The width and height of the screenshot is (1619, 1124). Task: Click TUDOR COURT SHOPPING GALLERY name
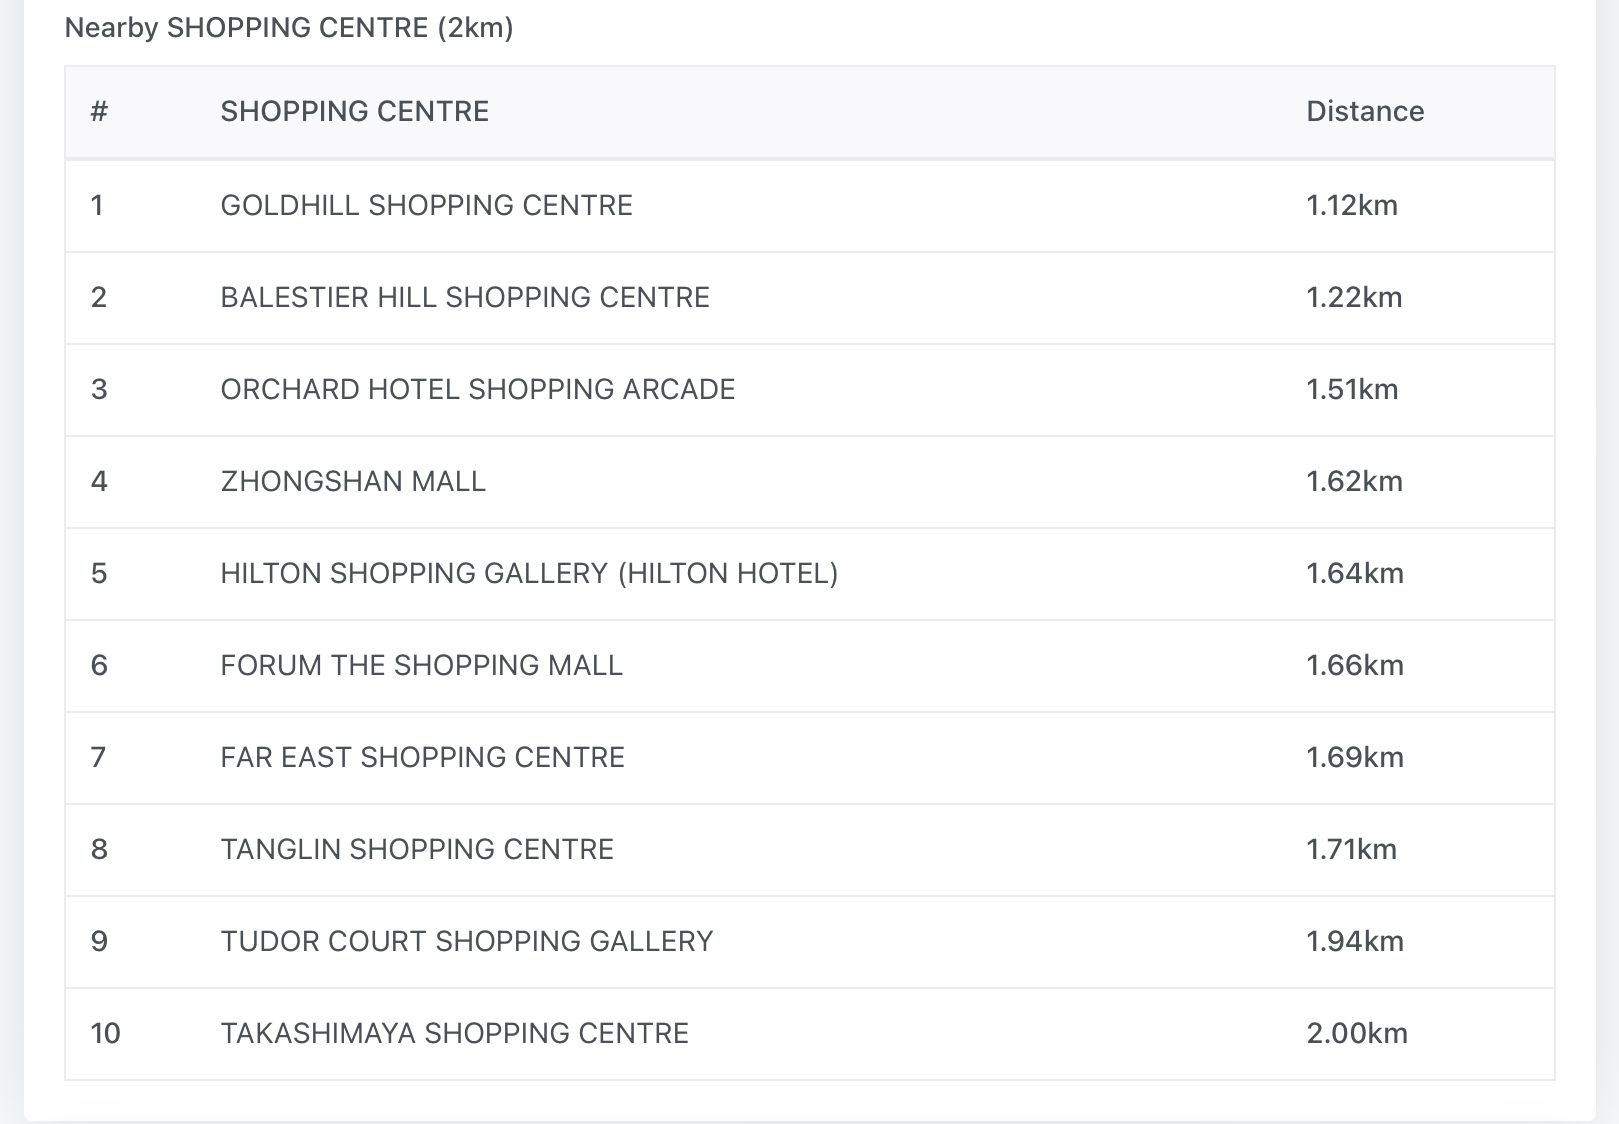point(467,942)
